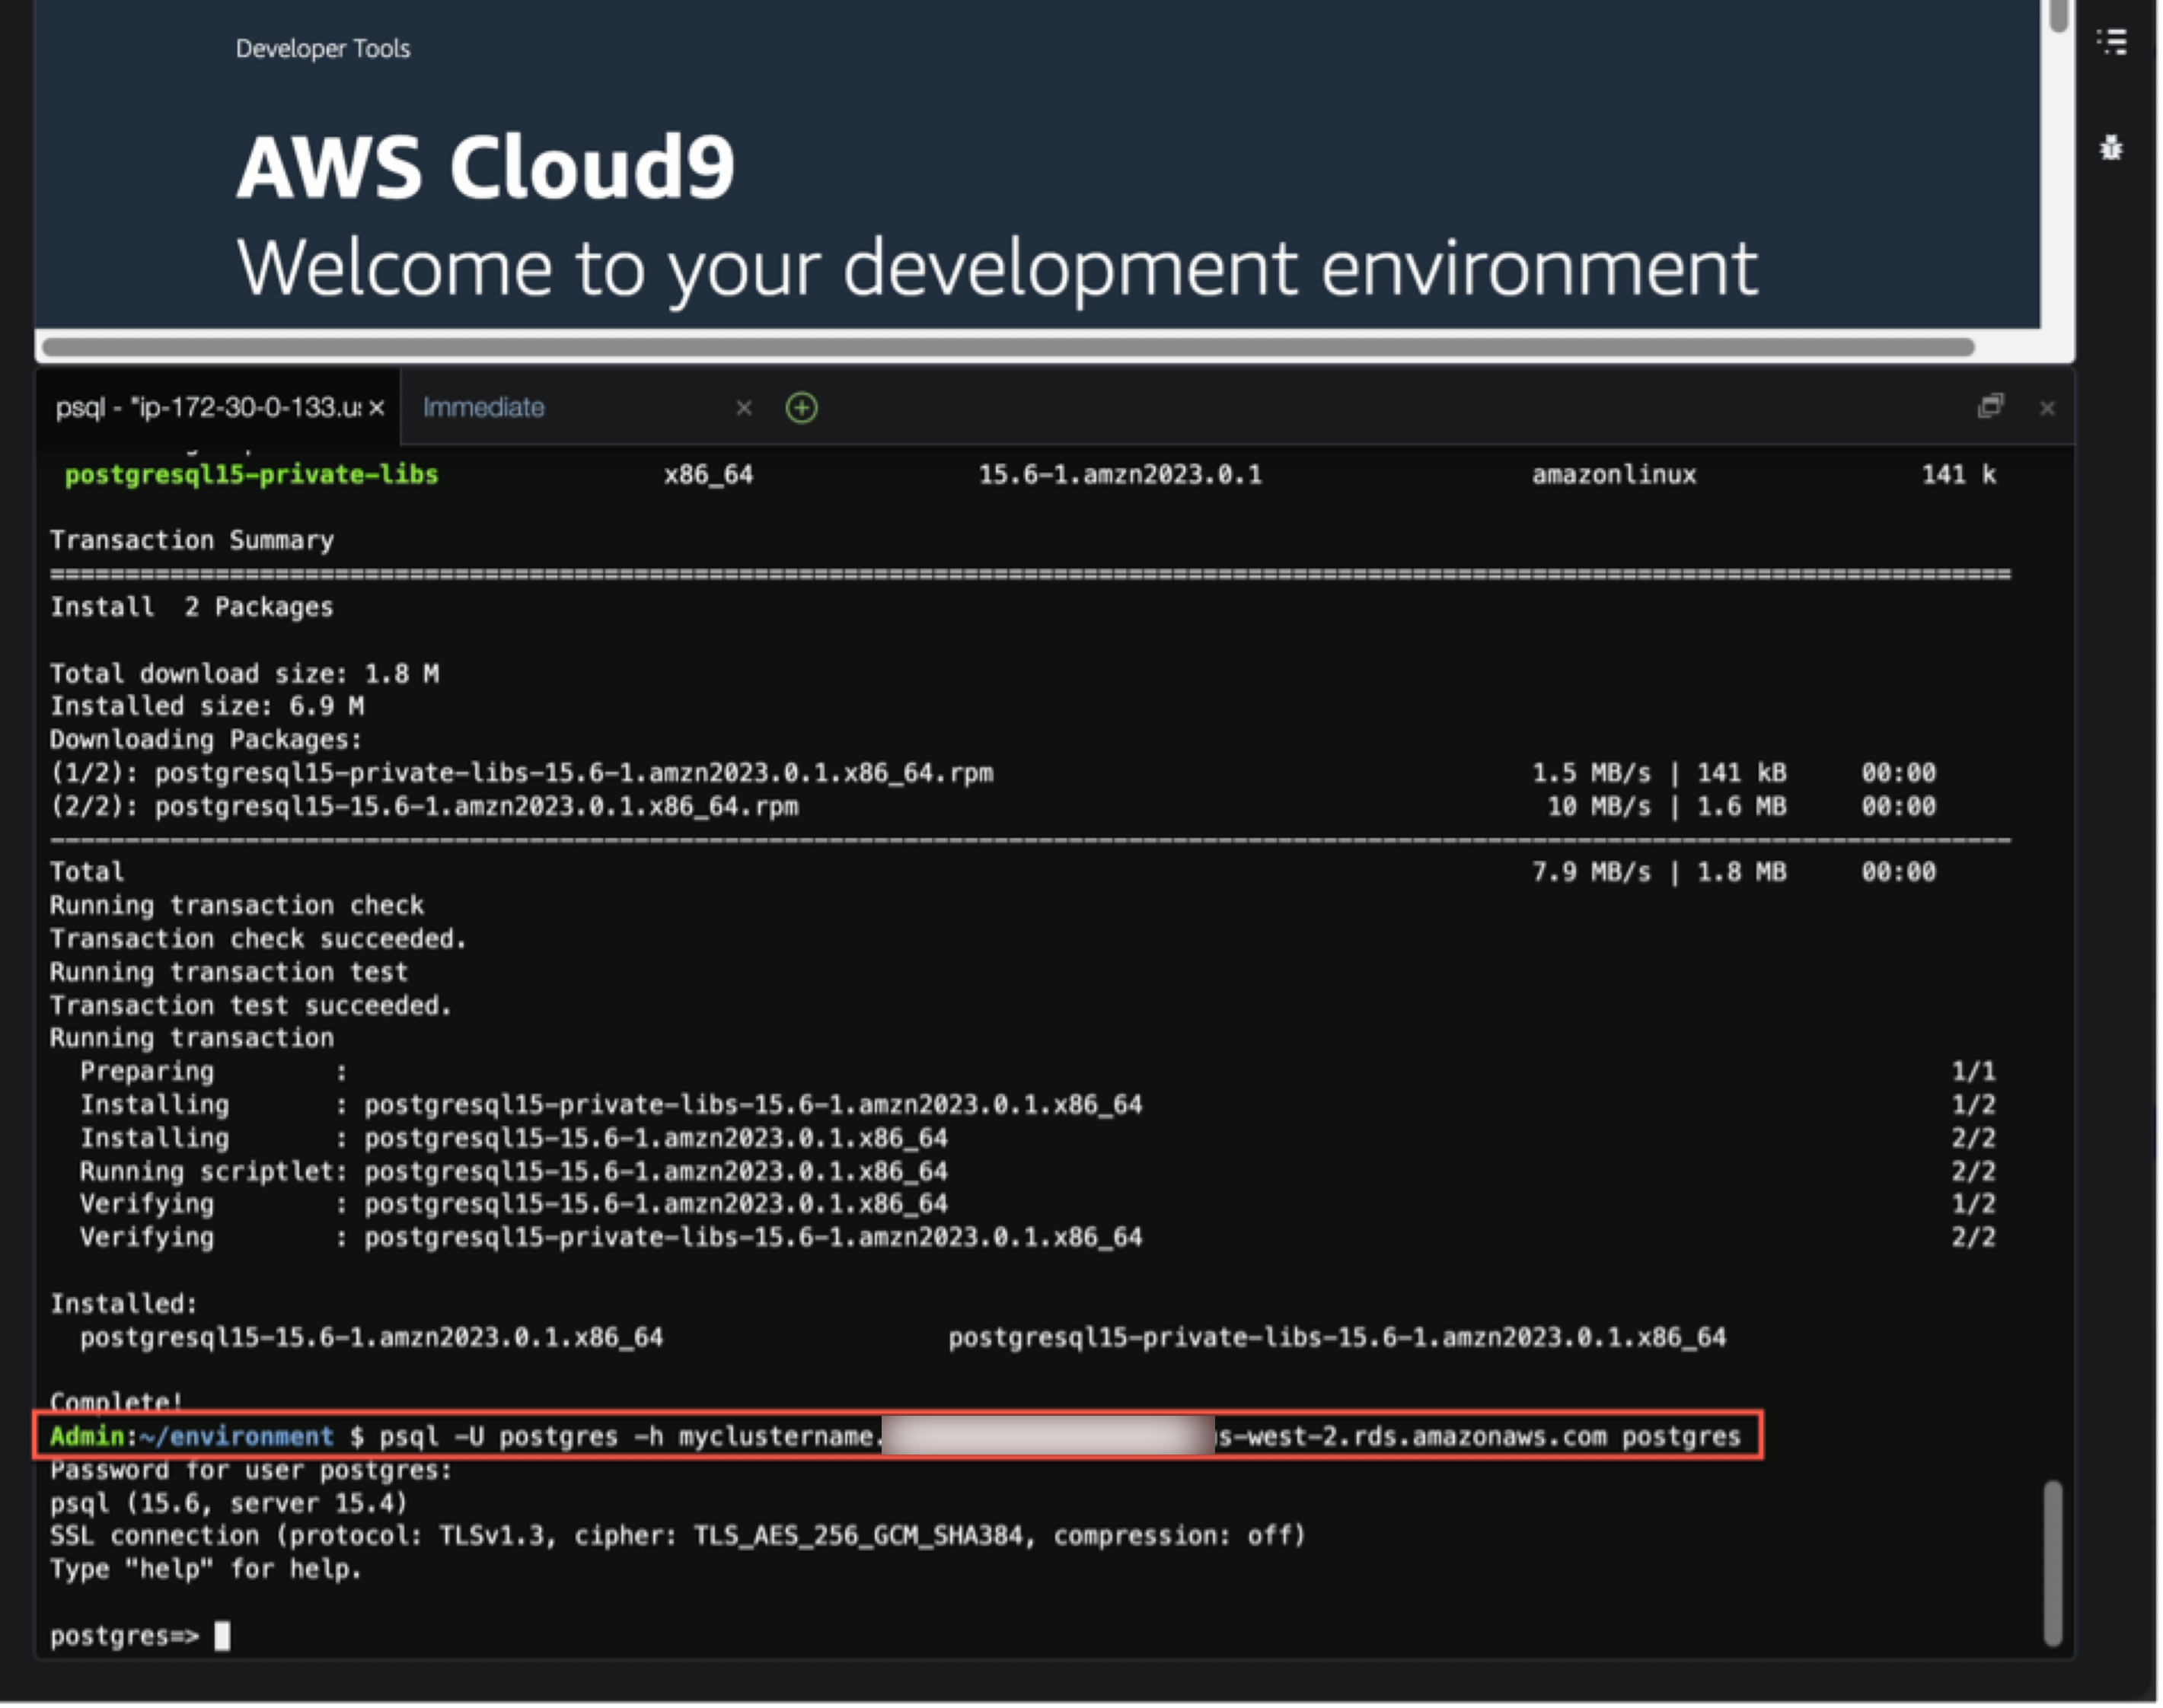Click the terminal's vertical scrollbar thumb
2163x1708 pixels.
2052,1562
